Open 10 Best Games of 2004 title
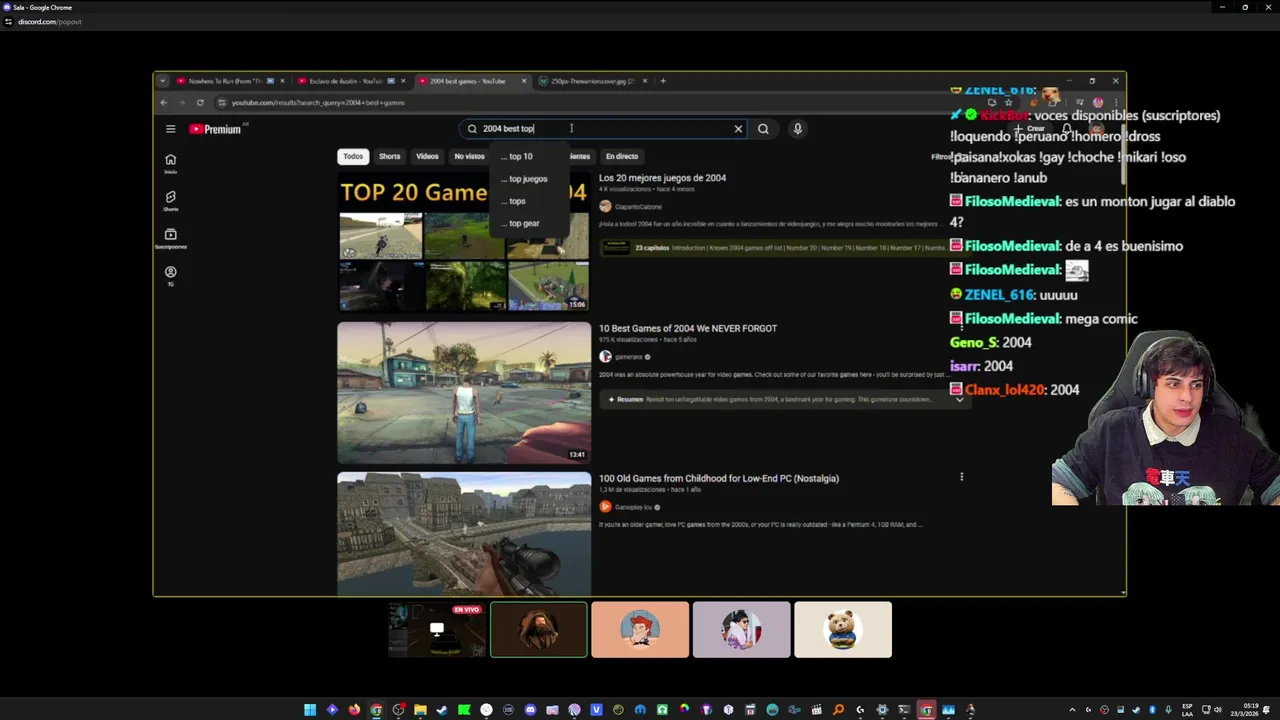The image size is (1280, 720). [688, 328]
